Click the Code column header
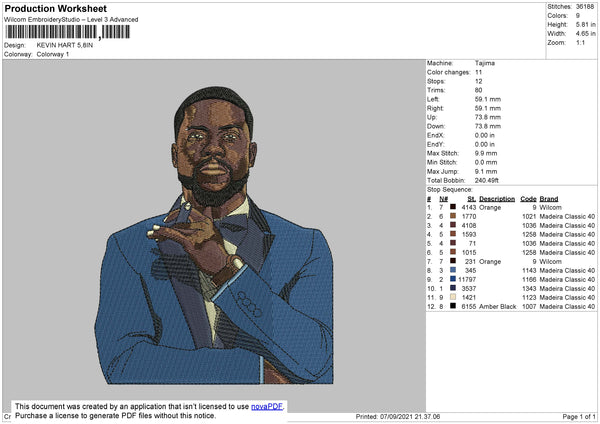This screenshot has width=600, height=424. tap(528, 199)
